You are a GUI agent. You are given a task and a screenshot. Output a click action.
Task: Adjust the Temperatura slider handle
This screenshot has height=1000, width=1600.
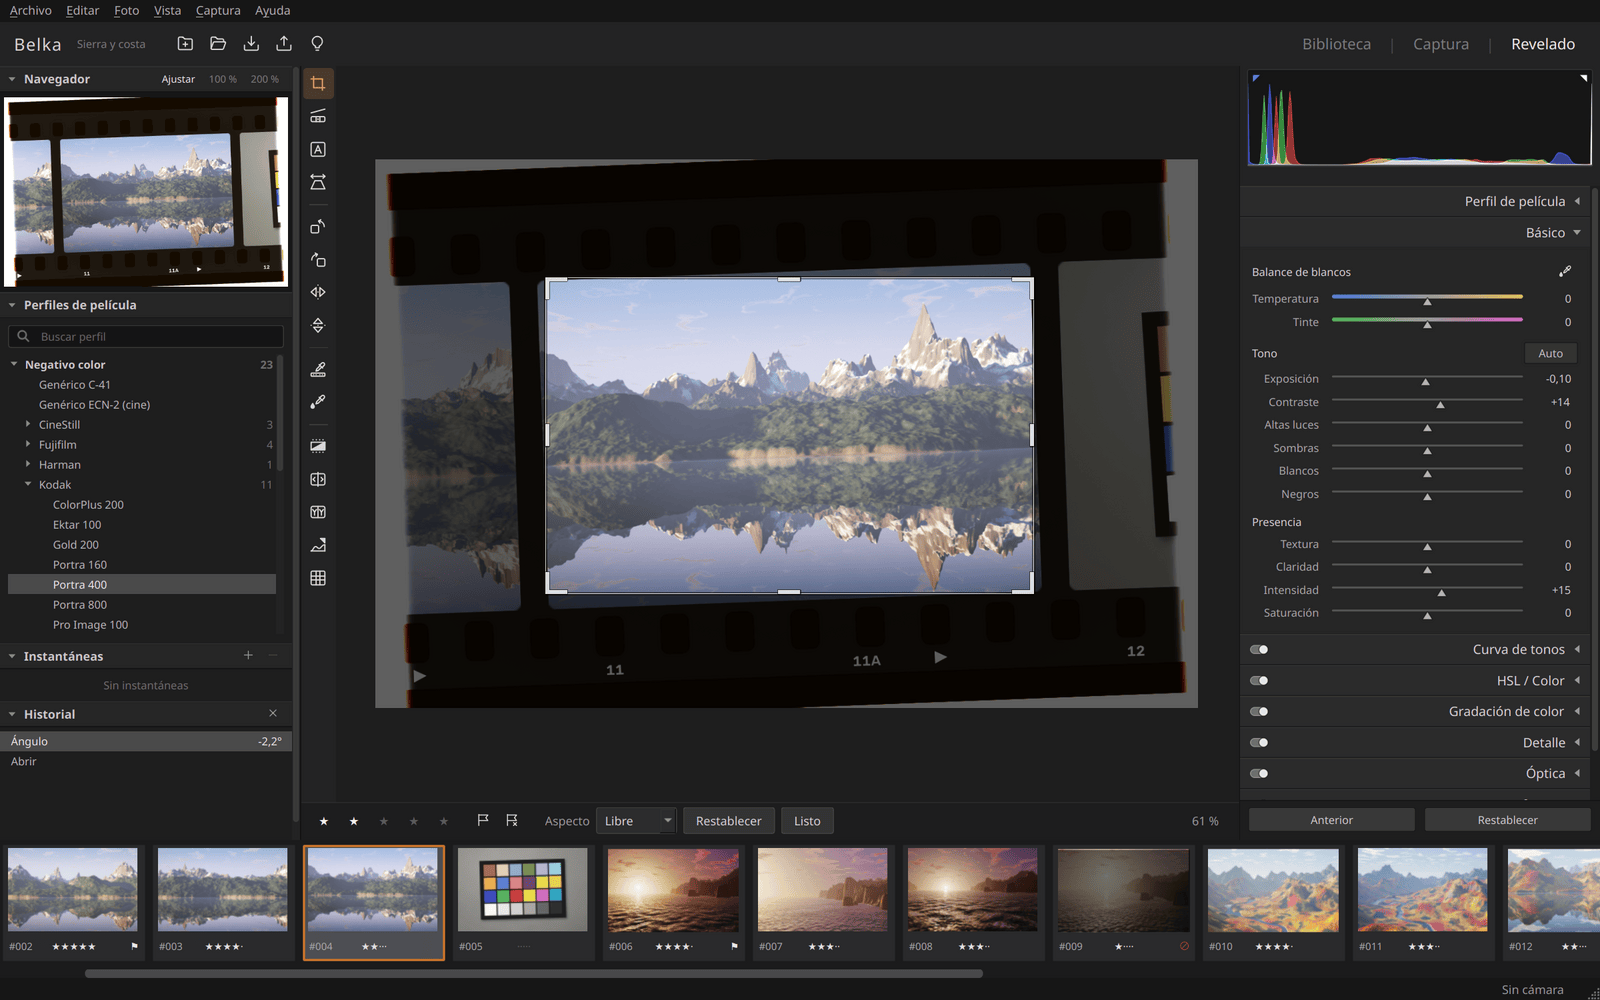pyautogui.click(x=1427, y=300)
